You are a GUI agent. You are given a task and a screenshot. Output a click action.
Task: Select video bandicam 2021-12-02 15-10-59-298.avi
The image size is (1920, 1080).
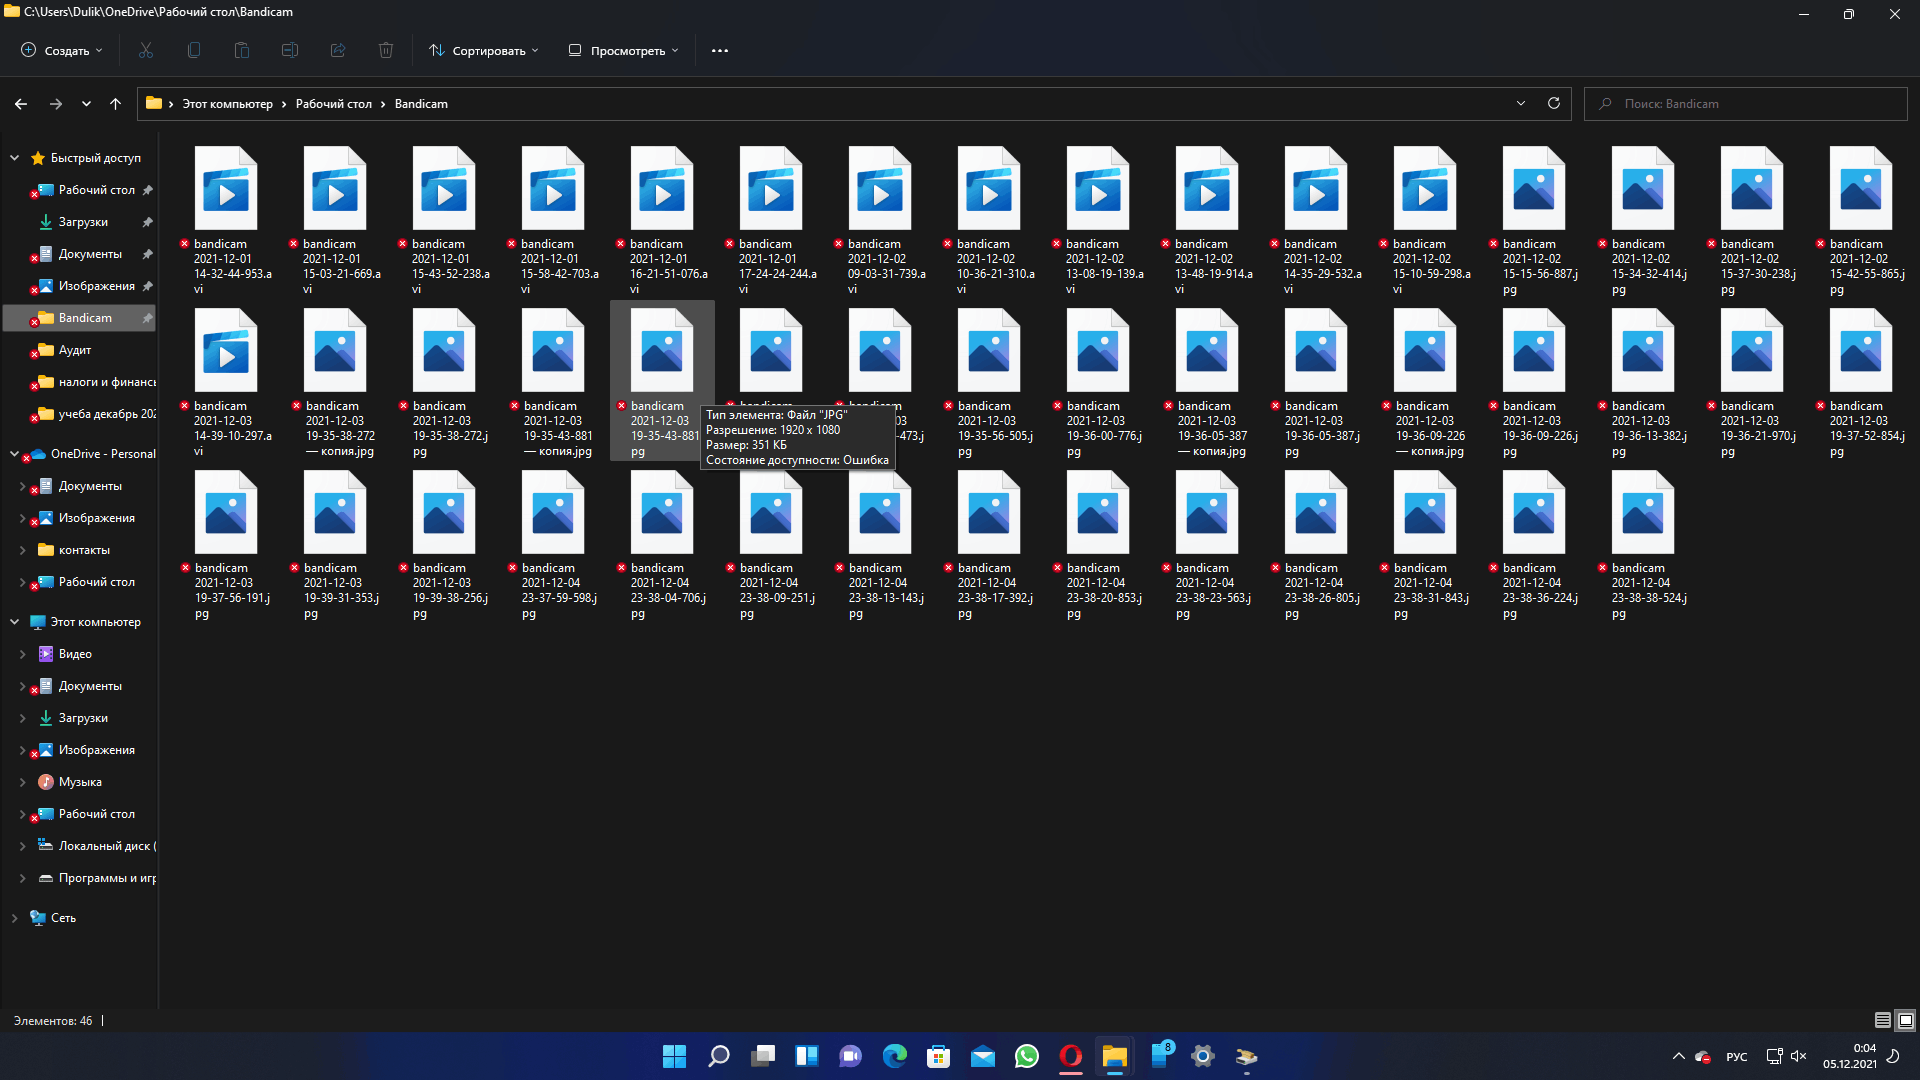coord(1425,220)
